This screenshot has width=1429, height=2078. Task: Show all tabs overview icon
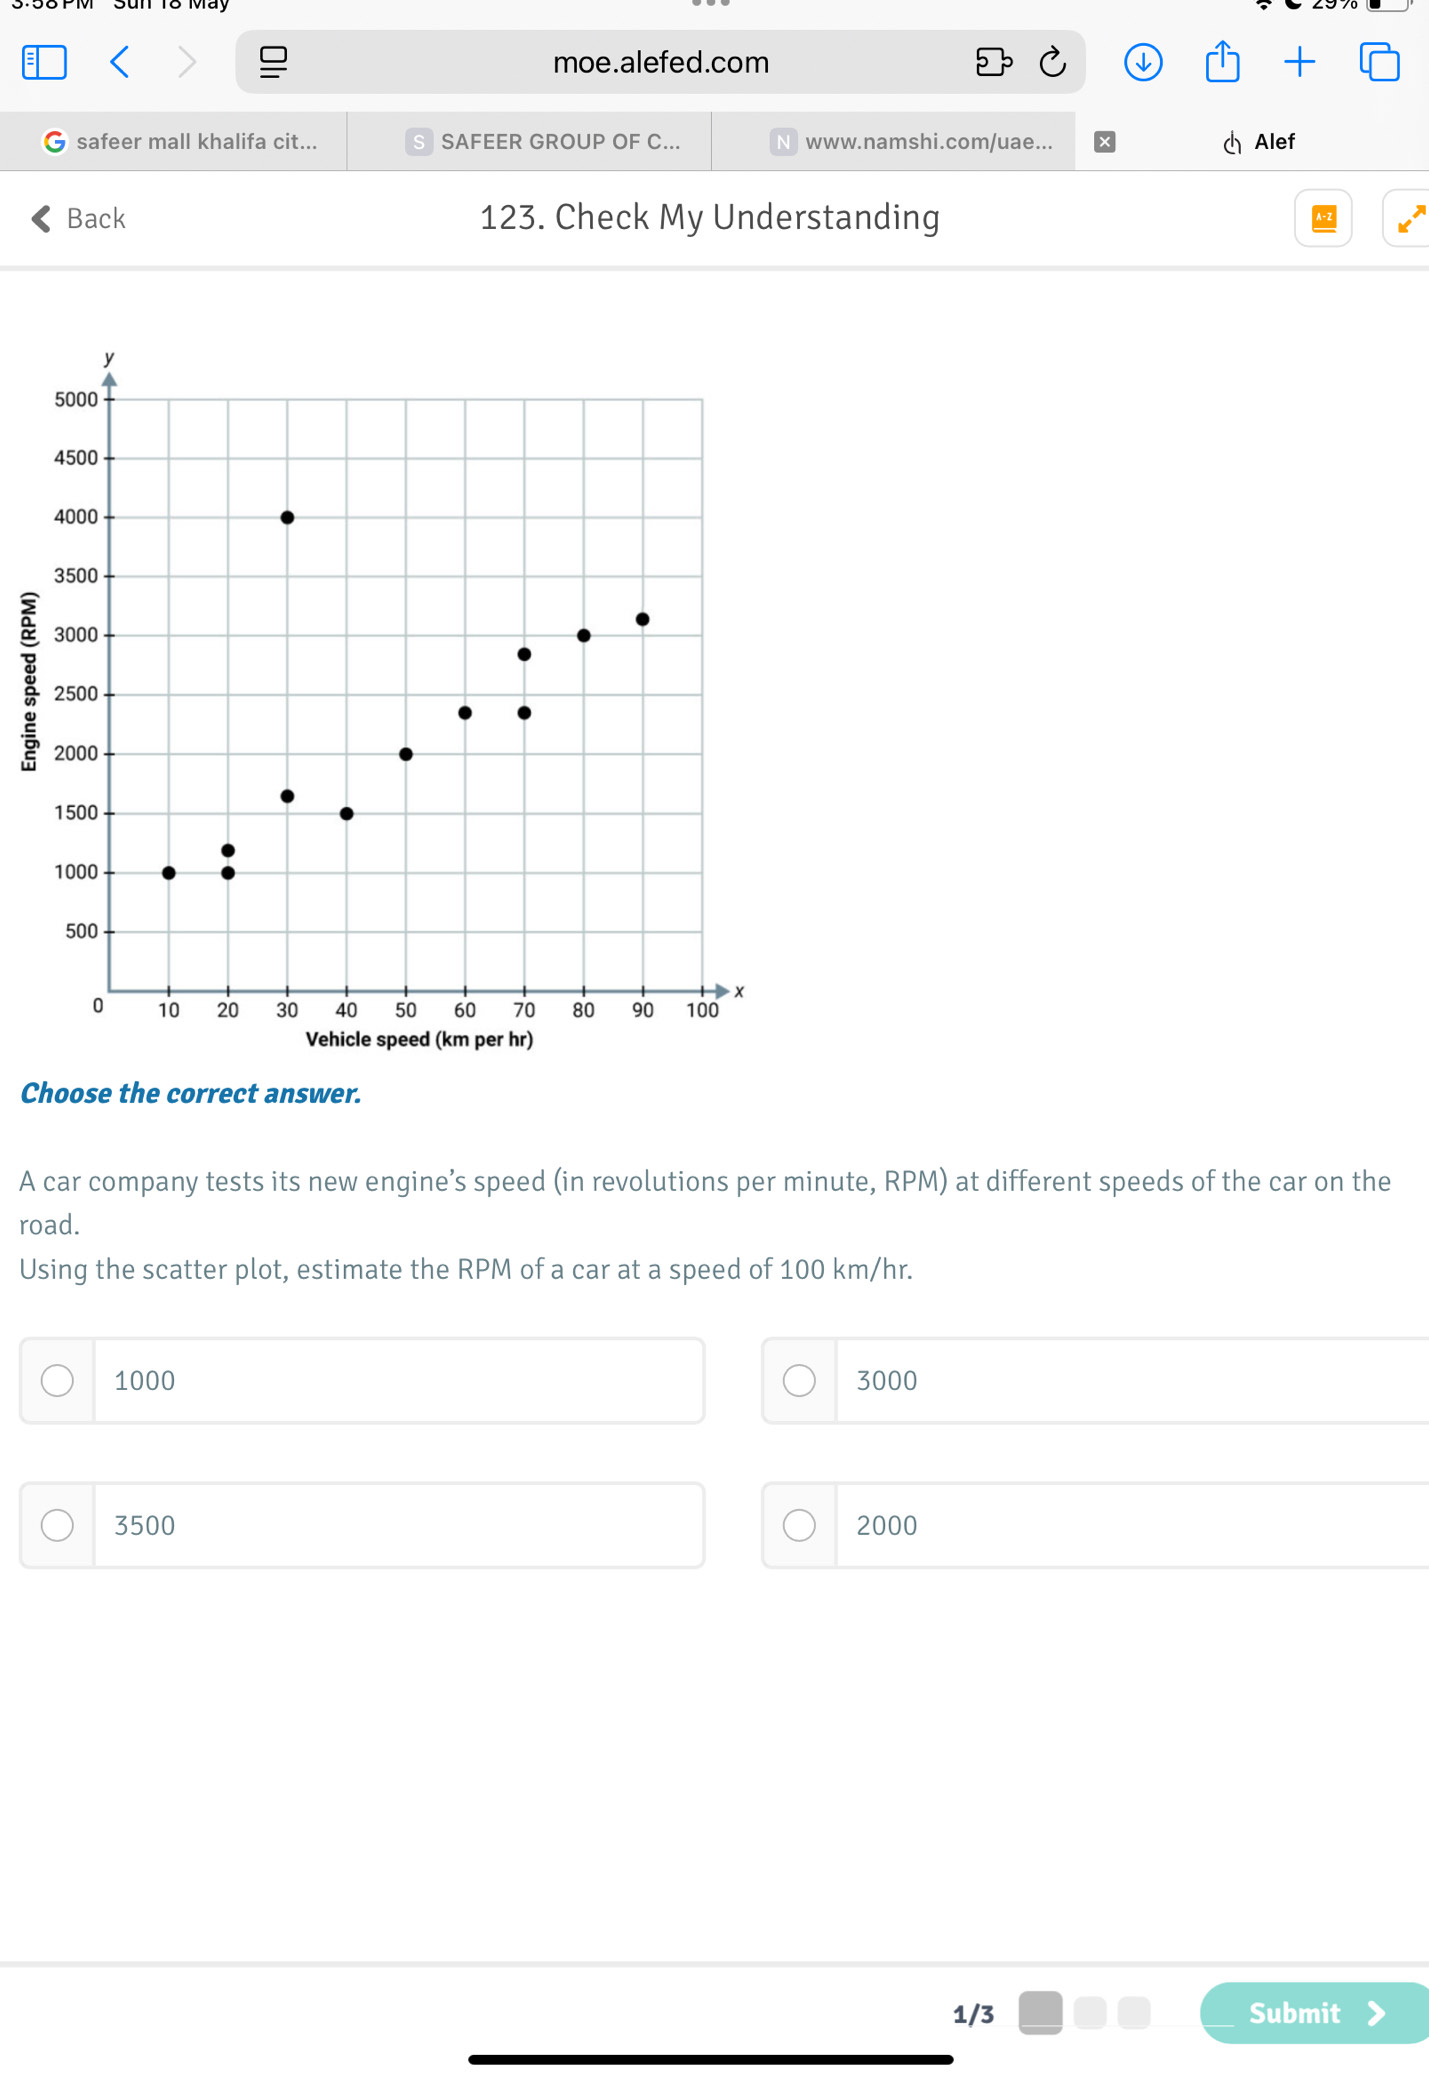[x=1380, y=62]
